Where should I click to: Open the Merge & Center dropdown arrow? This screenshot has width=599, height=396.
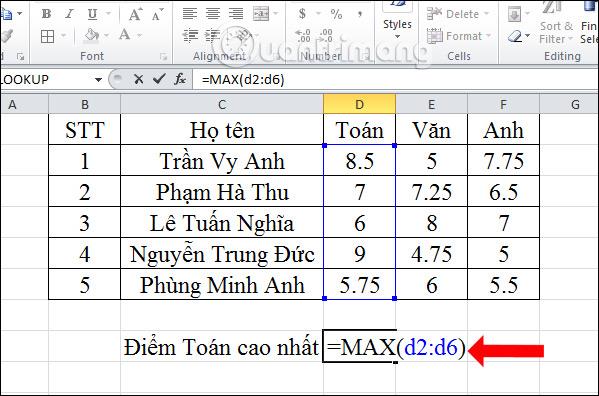pyautogui.click(x=276, y=14)
